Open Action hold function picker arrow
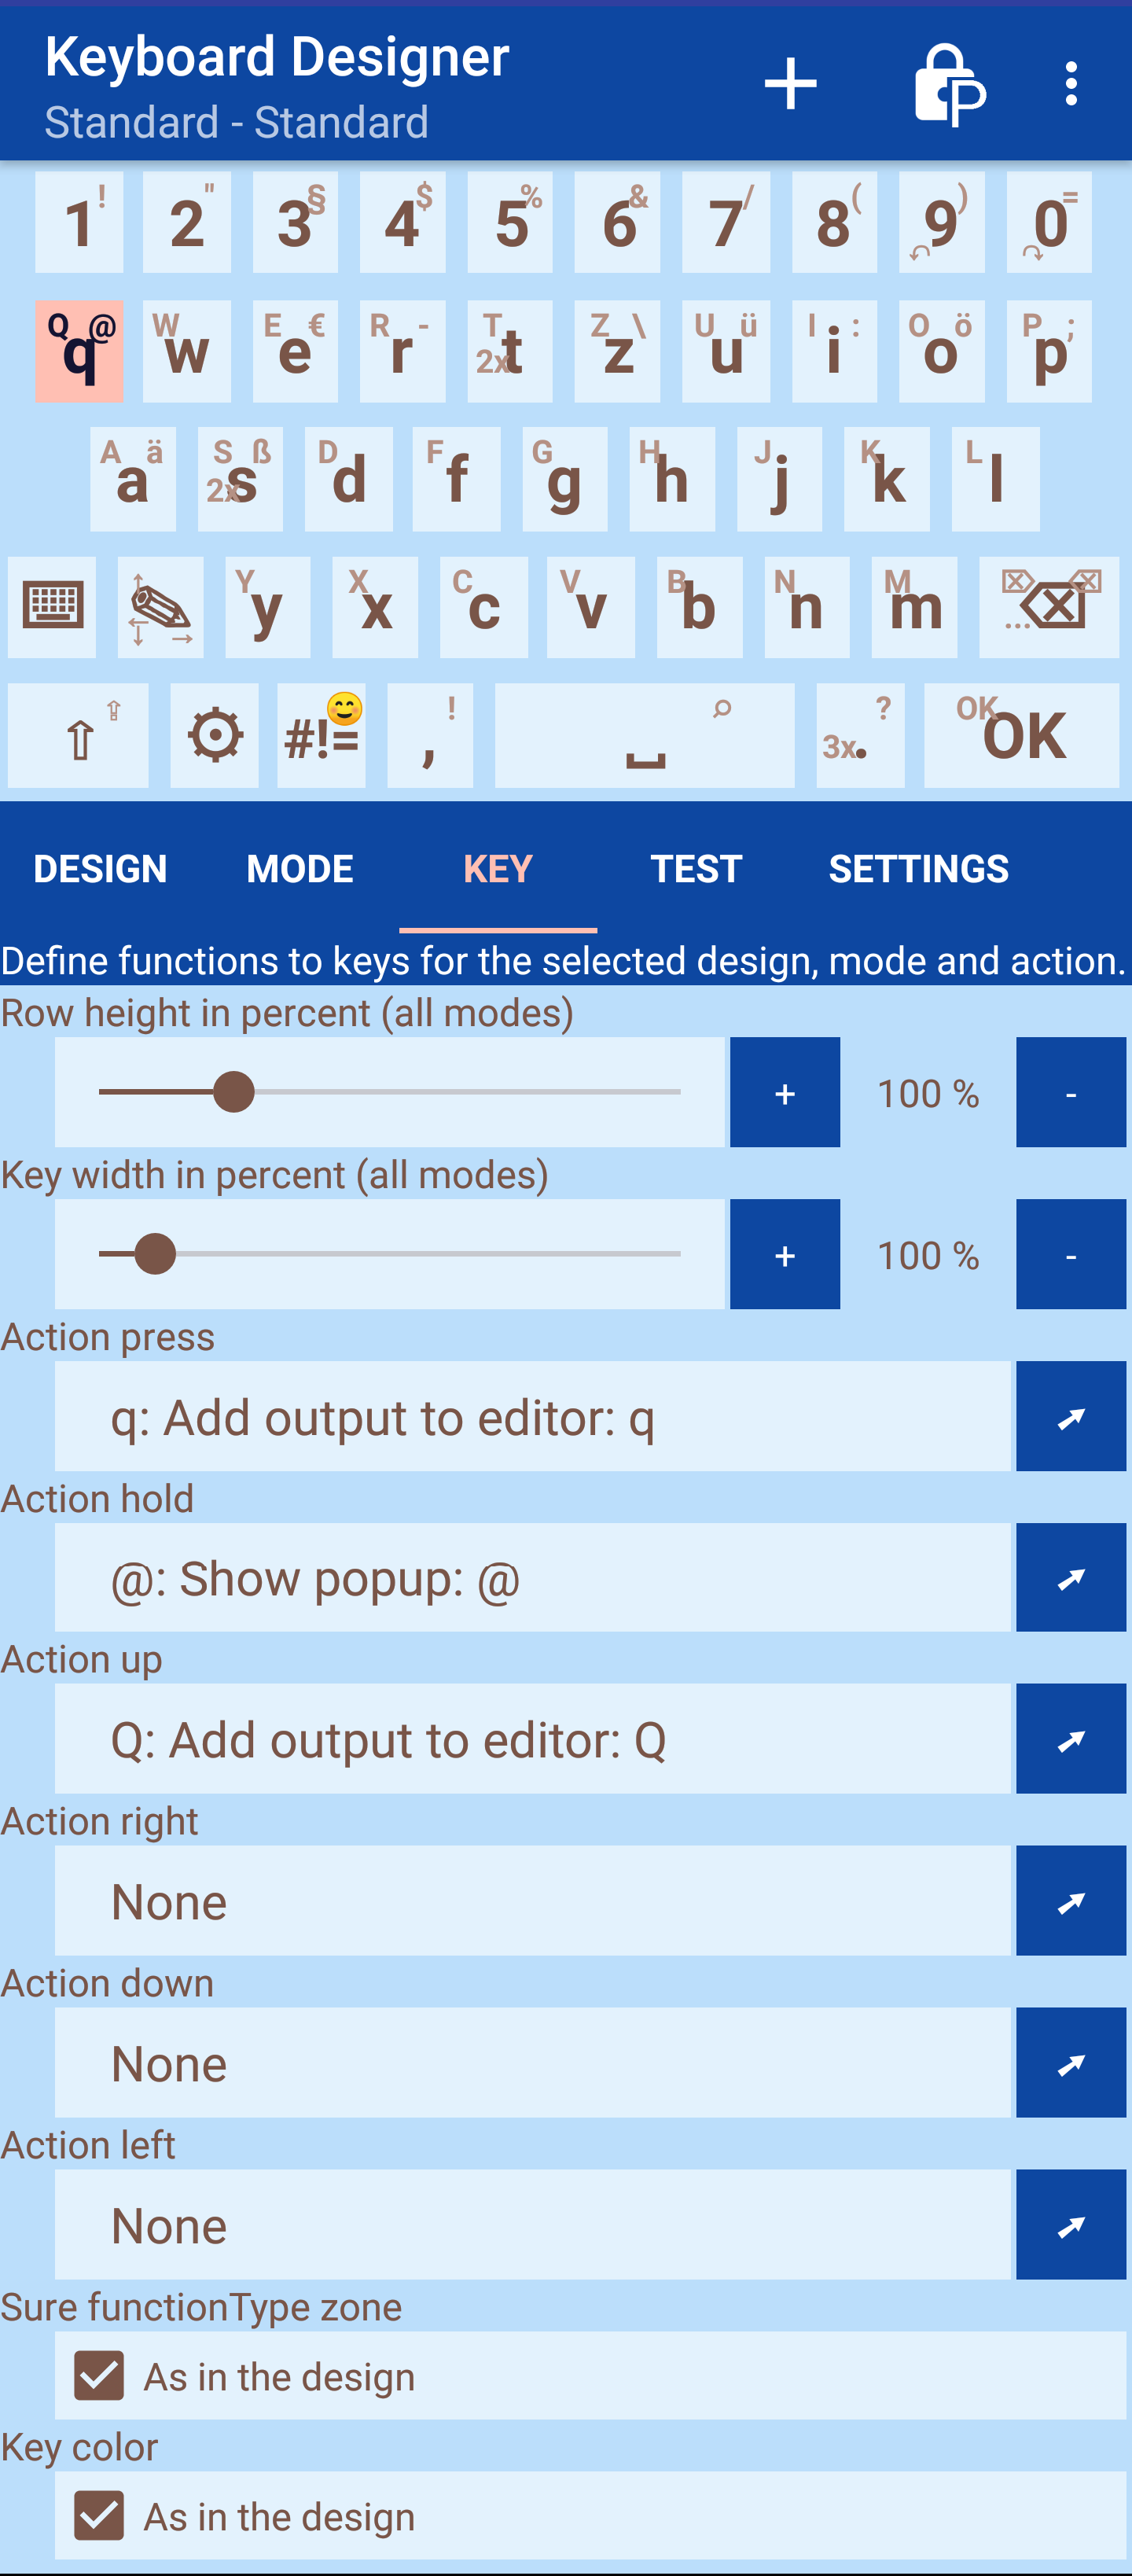Viewport: 1132px width, 2576px height. click(x=1070, y=1578)
